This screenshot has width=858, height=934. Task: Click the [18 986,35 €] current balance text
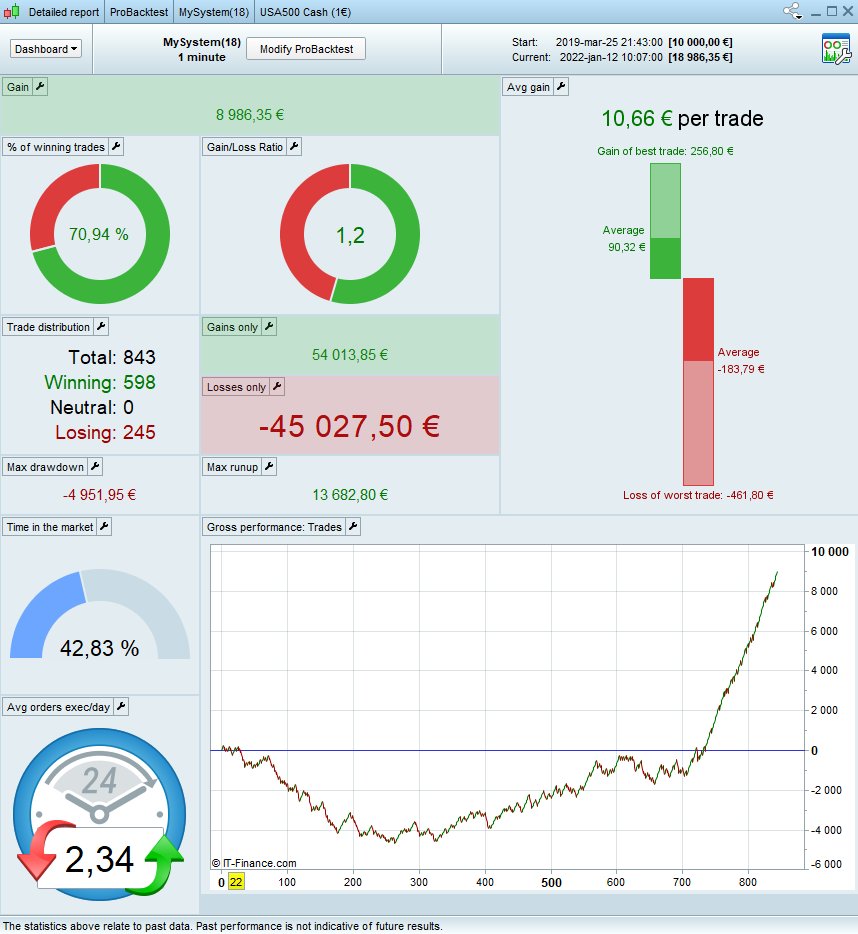tap(700, 57)
